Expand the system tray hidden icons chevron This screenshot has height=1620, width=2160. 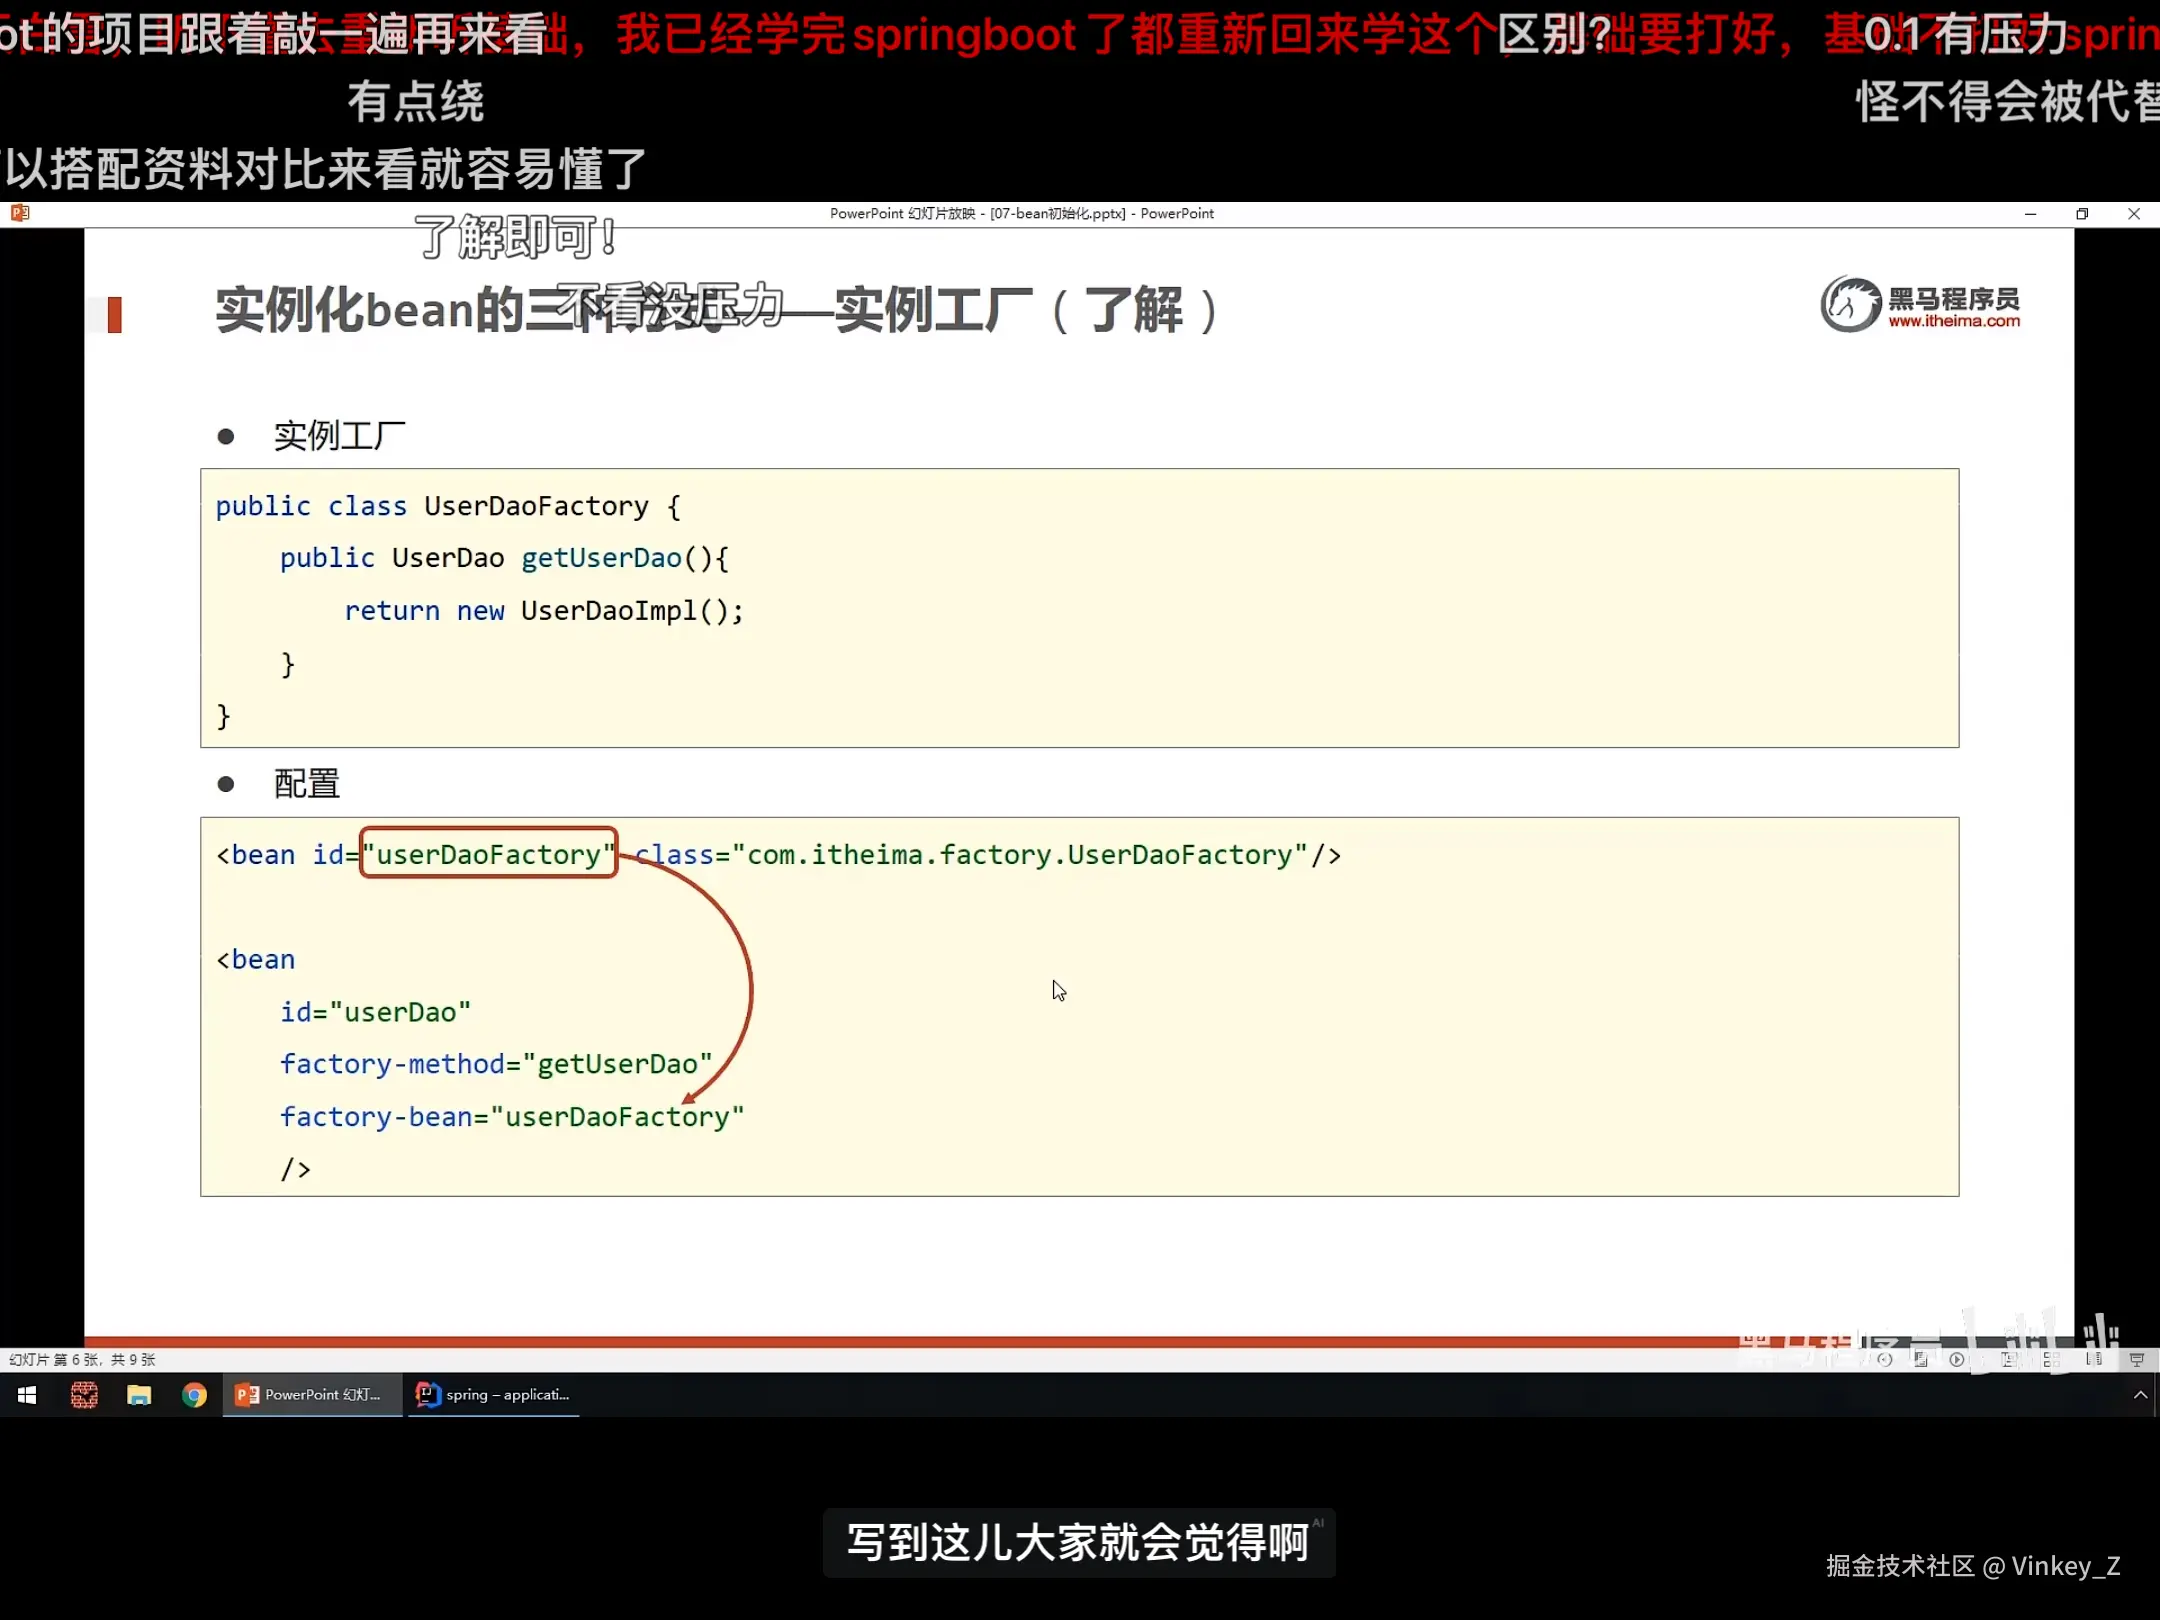pyautogui.click(x=2140, y=1395)
